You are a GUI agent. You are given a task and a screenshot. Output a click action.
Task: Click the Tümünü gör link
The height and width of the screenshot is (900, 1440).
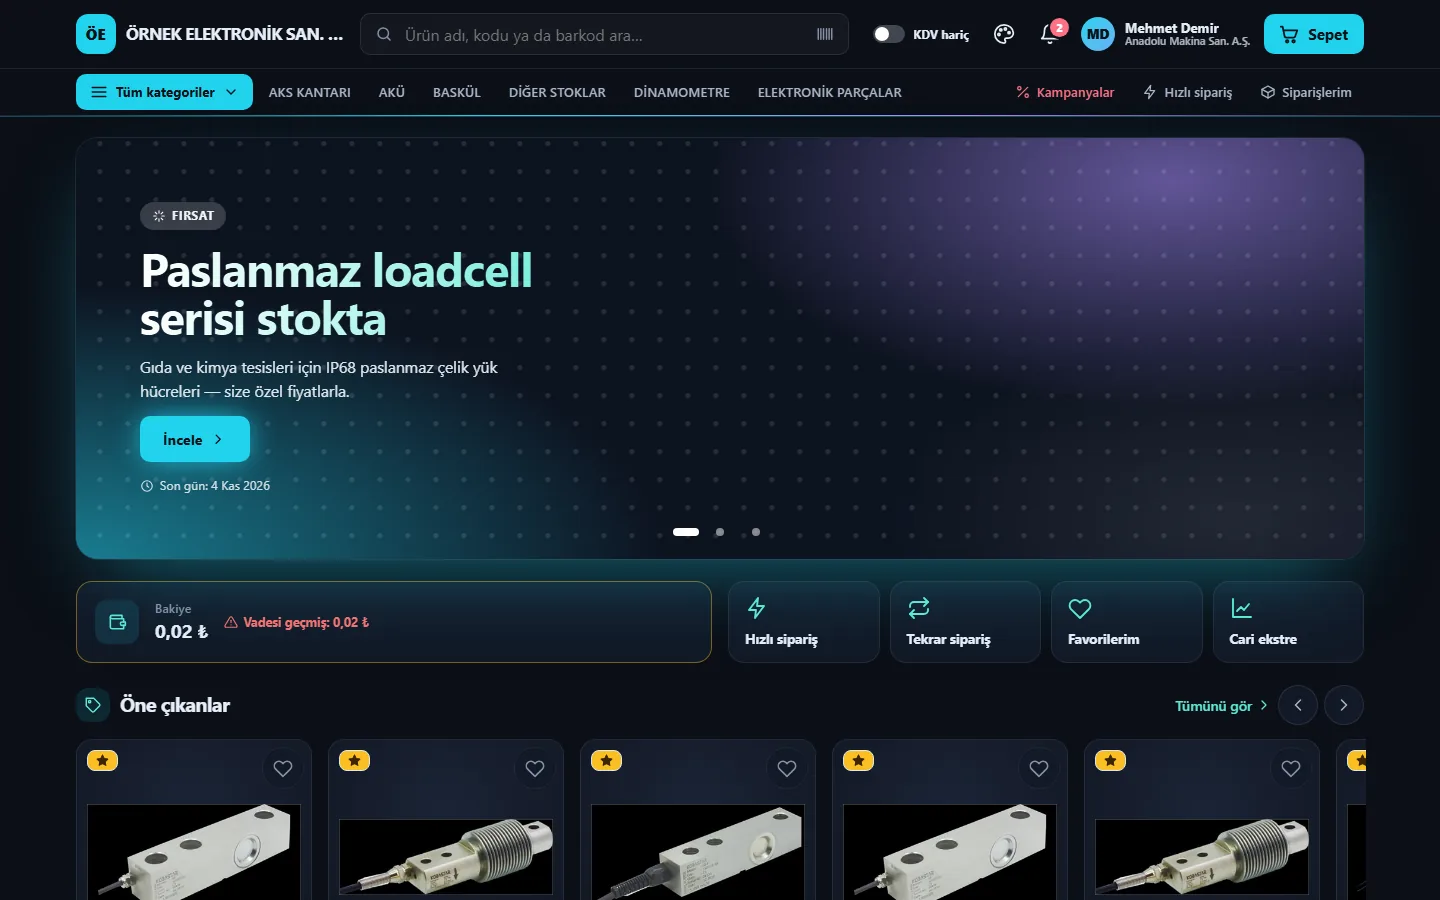(x=1221, y=706)
